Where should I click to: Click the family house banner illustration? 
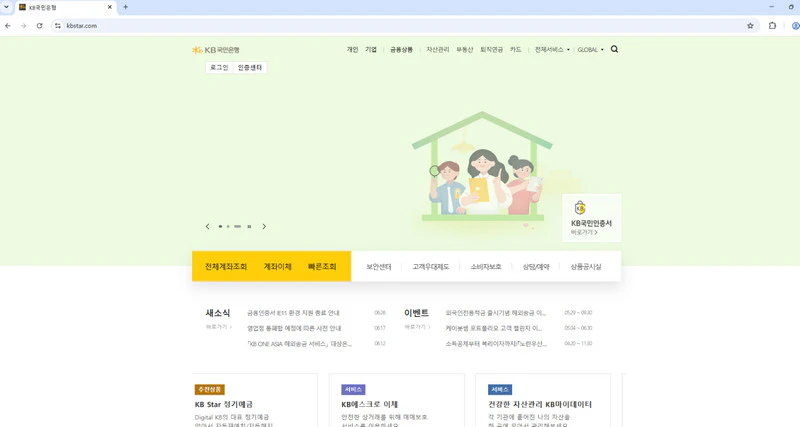coord(482,167)
